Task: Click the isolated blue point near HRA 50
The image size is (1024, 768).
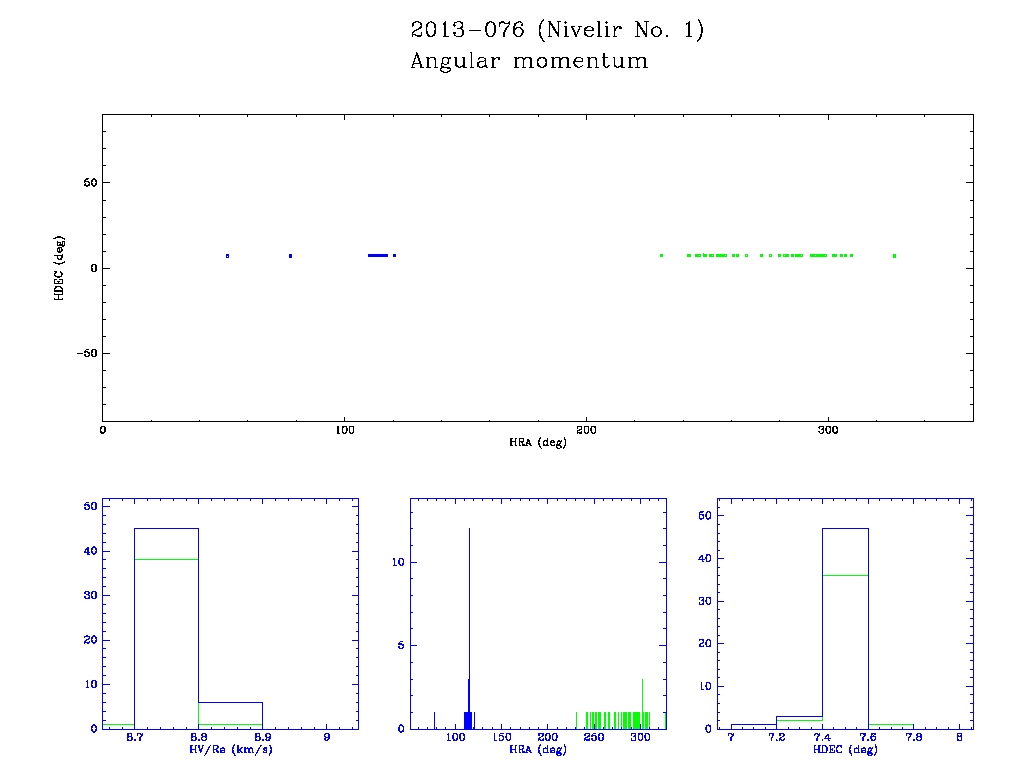Action: pos(227,256)
